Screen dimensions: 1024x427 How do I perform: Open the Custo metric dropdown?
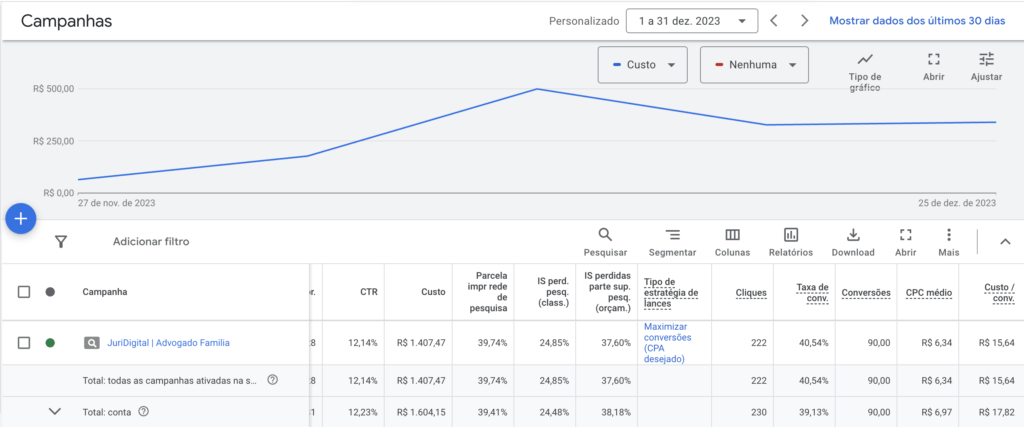click(642, 65)
